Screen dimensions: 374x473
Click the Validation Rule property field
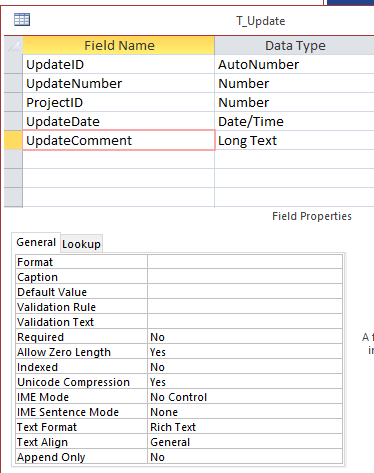pos(245,307)
